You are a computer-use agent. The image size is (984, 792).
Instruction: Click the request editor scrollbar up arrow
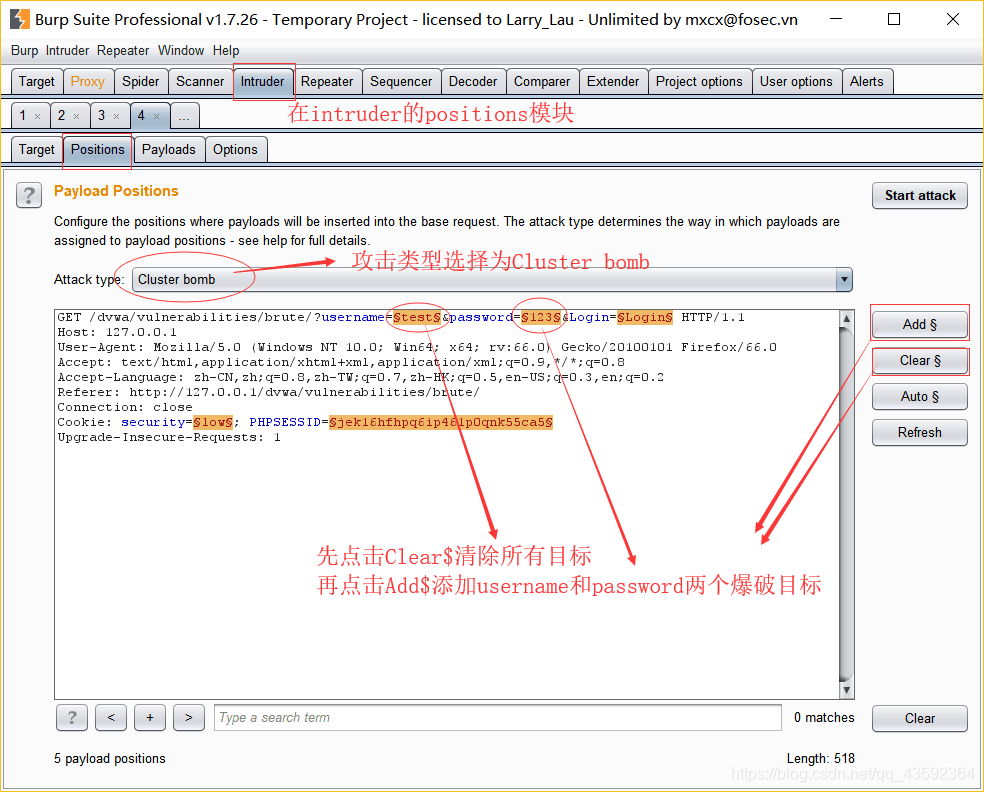pyautogui.click(x=847, y=318)
